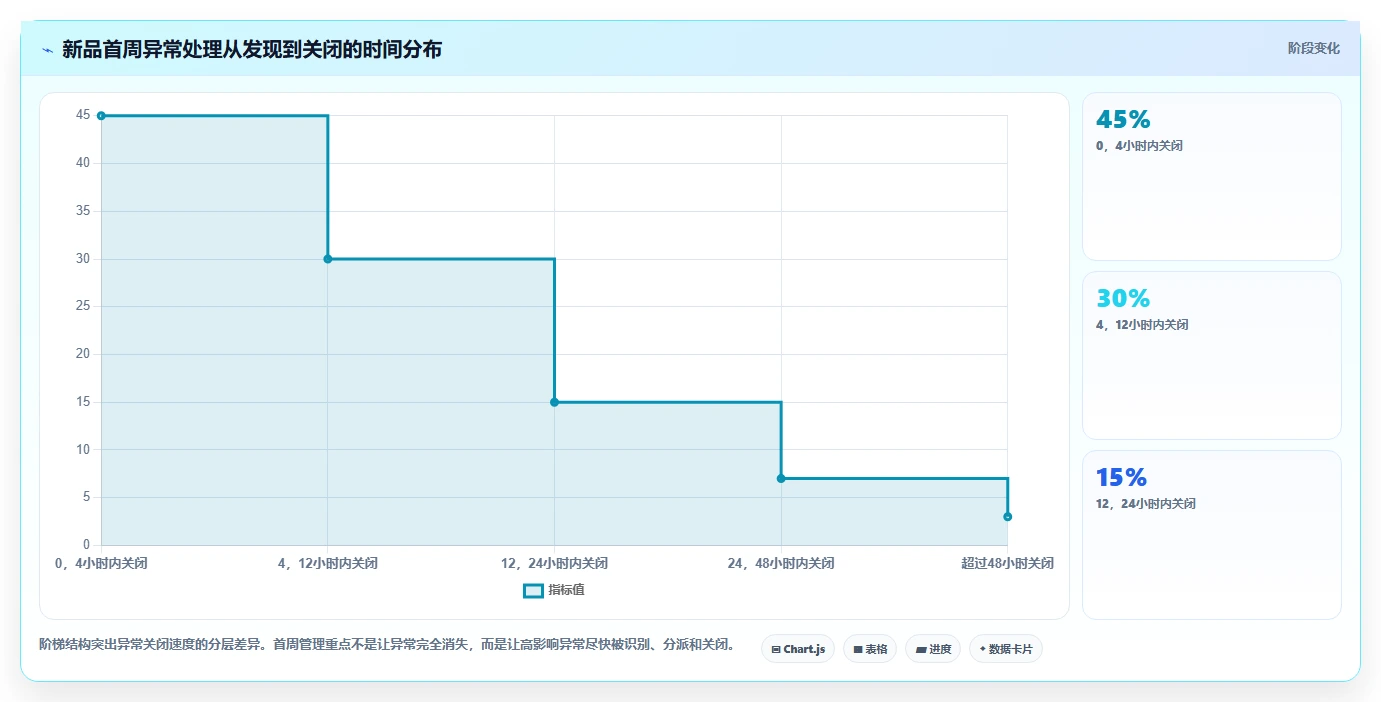Click the data point at value 7
The image size is (1381, 702).
[781, 478]
